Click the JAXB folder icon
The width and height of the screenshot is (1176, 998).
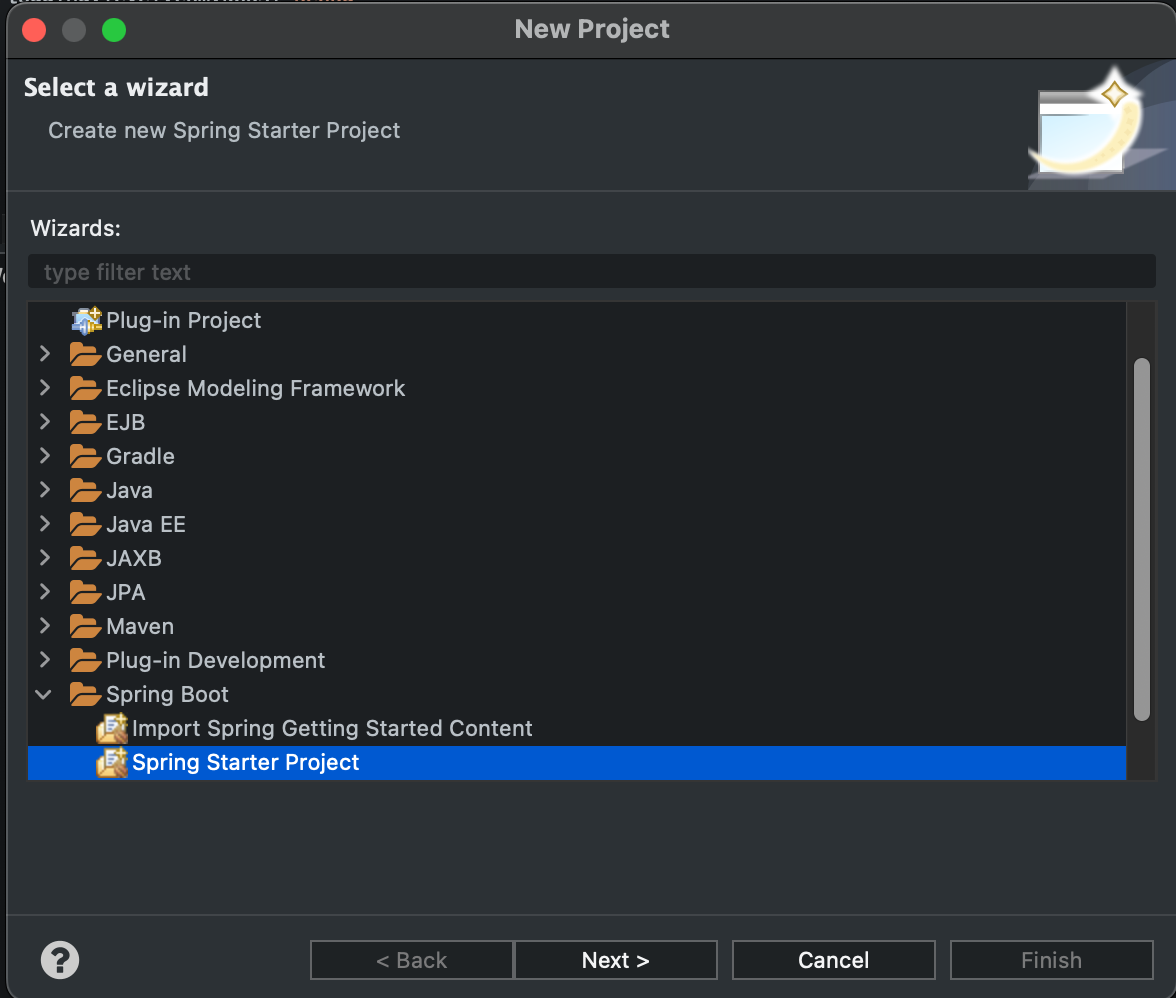pyautogui.click(x=85, y=558)
